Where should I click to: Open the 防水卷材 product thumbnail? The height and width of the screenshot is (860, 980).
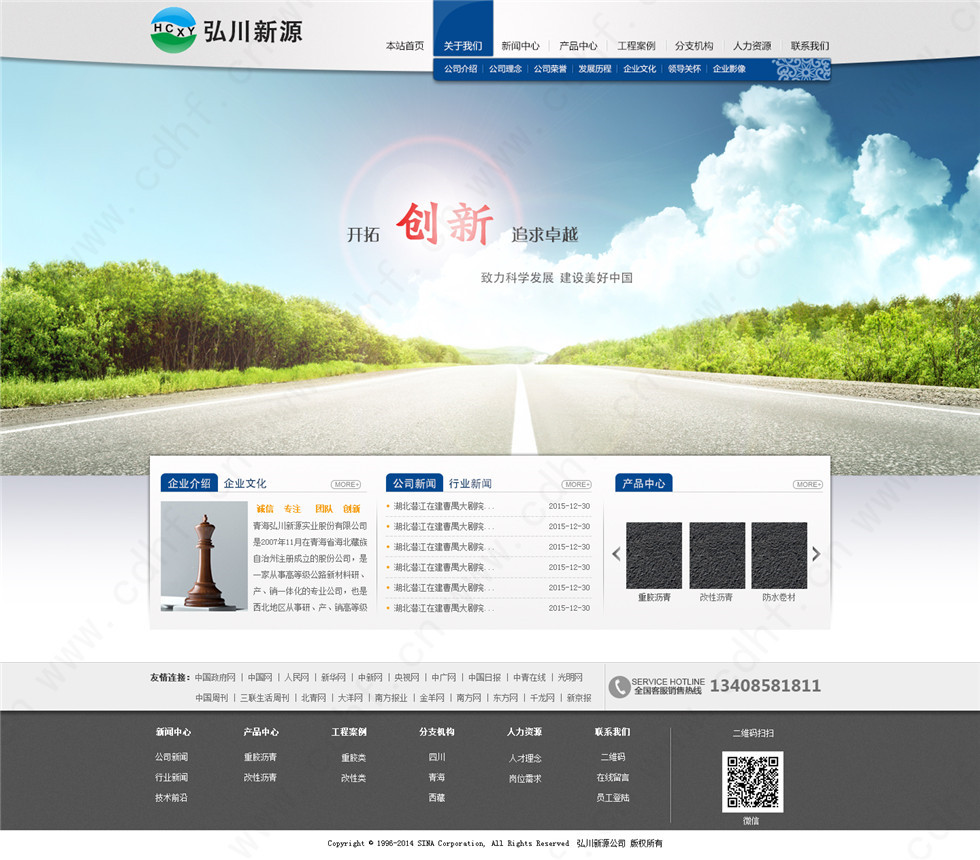[x=779, y=556]
